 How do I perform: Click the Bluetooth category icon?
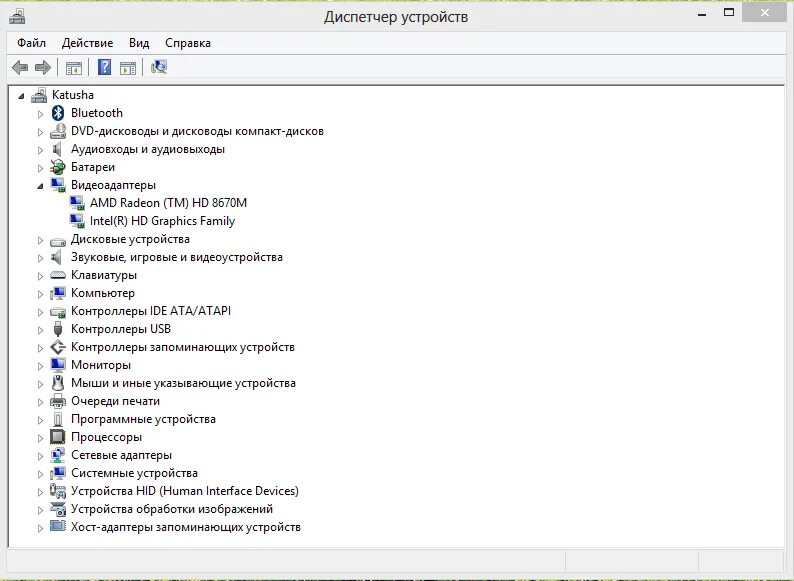tap(58, 113)
